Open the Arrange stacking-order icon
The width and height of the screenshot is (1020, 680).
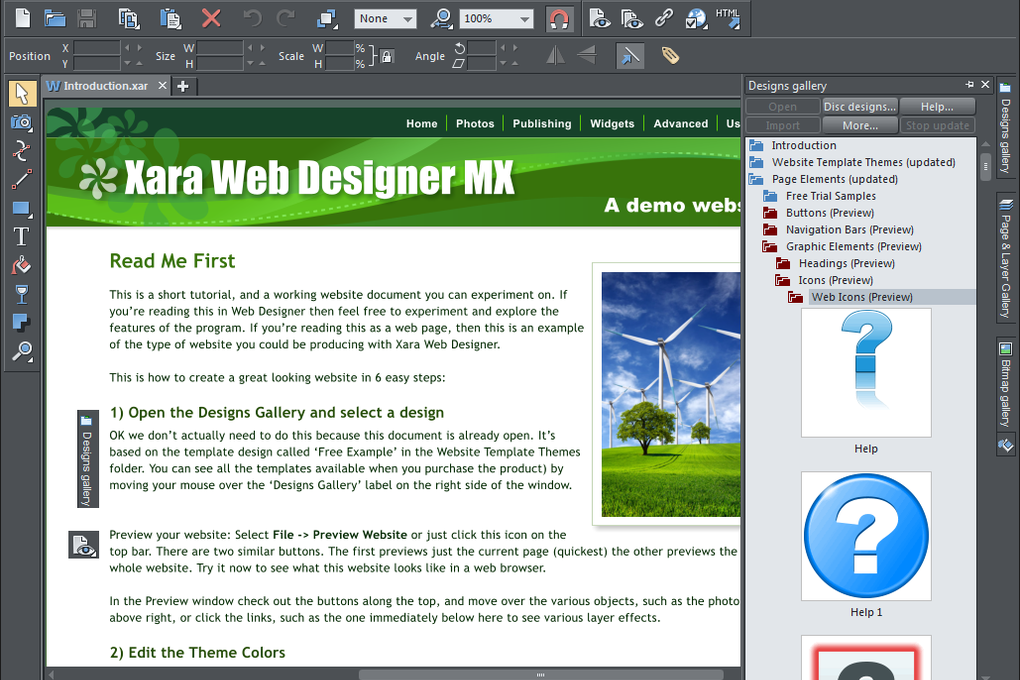click(x=327, y=19)
